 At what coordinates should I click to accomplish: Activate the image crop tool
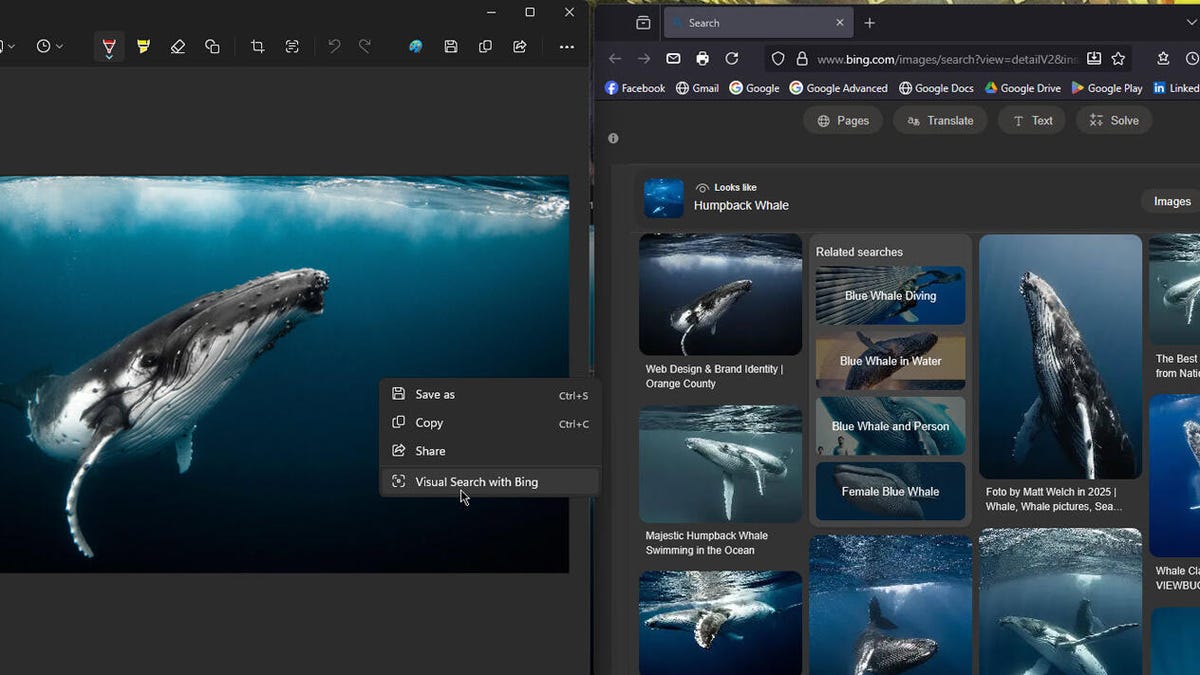pyautogui.click(x=258, y=47)
